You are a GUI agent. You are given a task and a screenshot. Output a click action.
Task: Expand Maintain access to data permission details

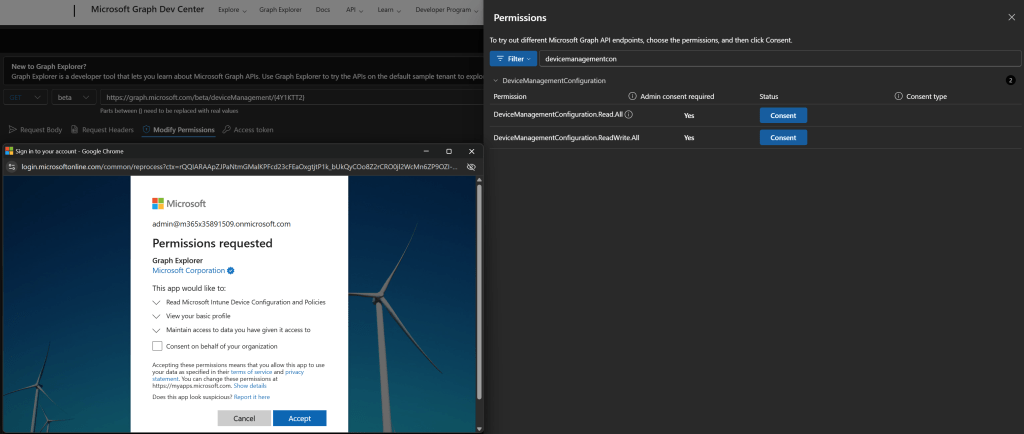pos(156,330)
